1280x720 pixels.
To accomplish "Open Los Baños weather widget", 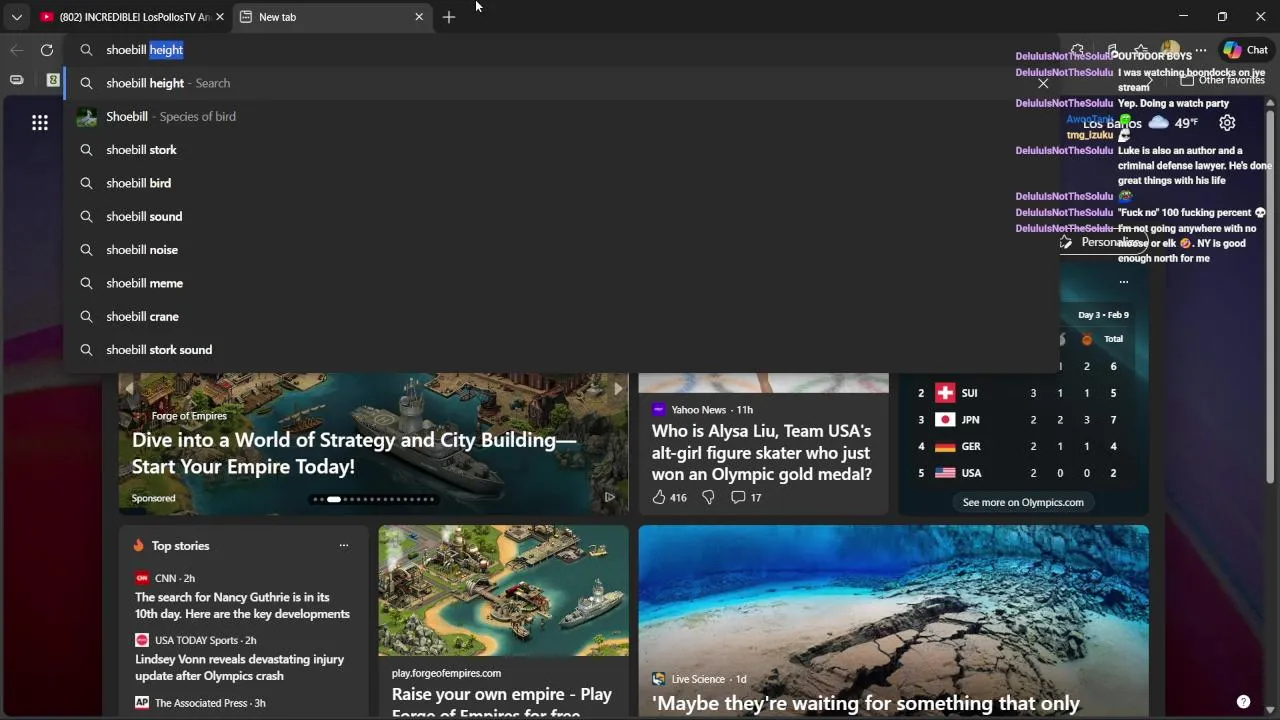I will pos(1140,123).
